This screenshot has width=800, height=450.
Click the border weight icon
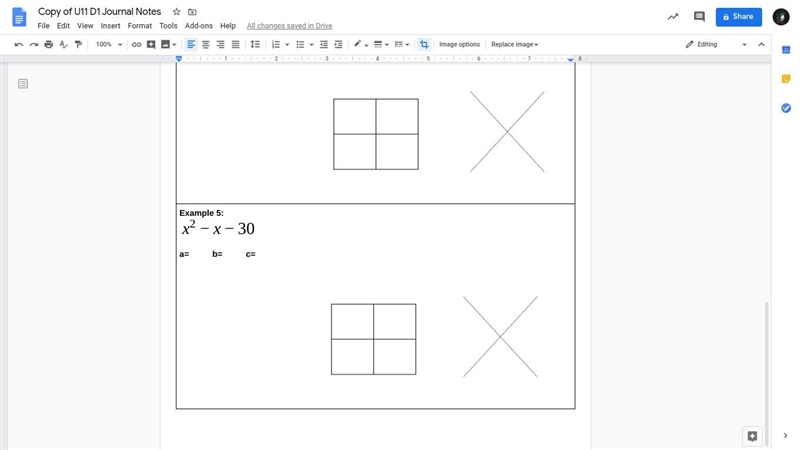point(378,44)
